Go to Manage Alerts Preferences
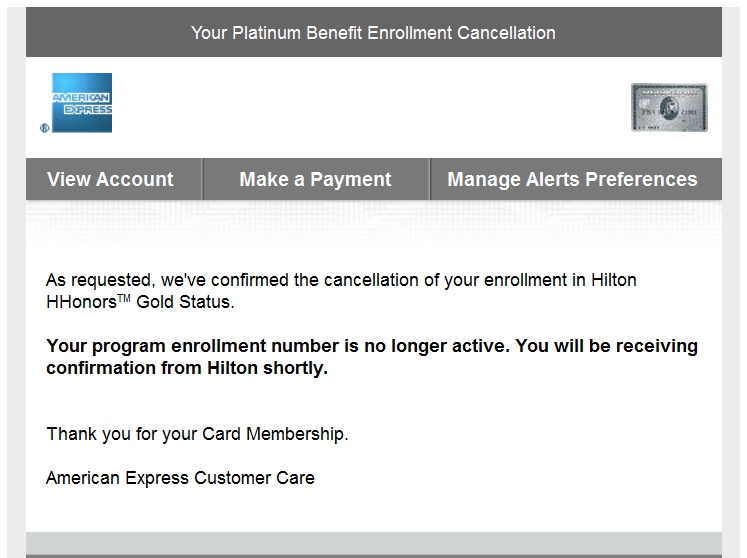Image resolution: width=747 pixels, height=558 pixels. pos(572,180)
